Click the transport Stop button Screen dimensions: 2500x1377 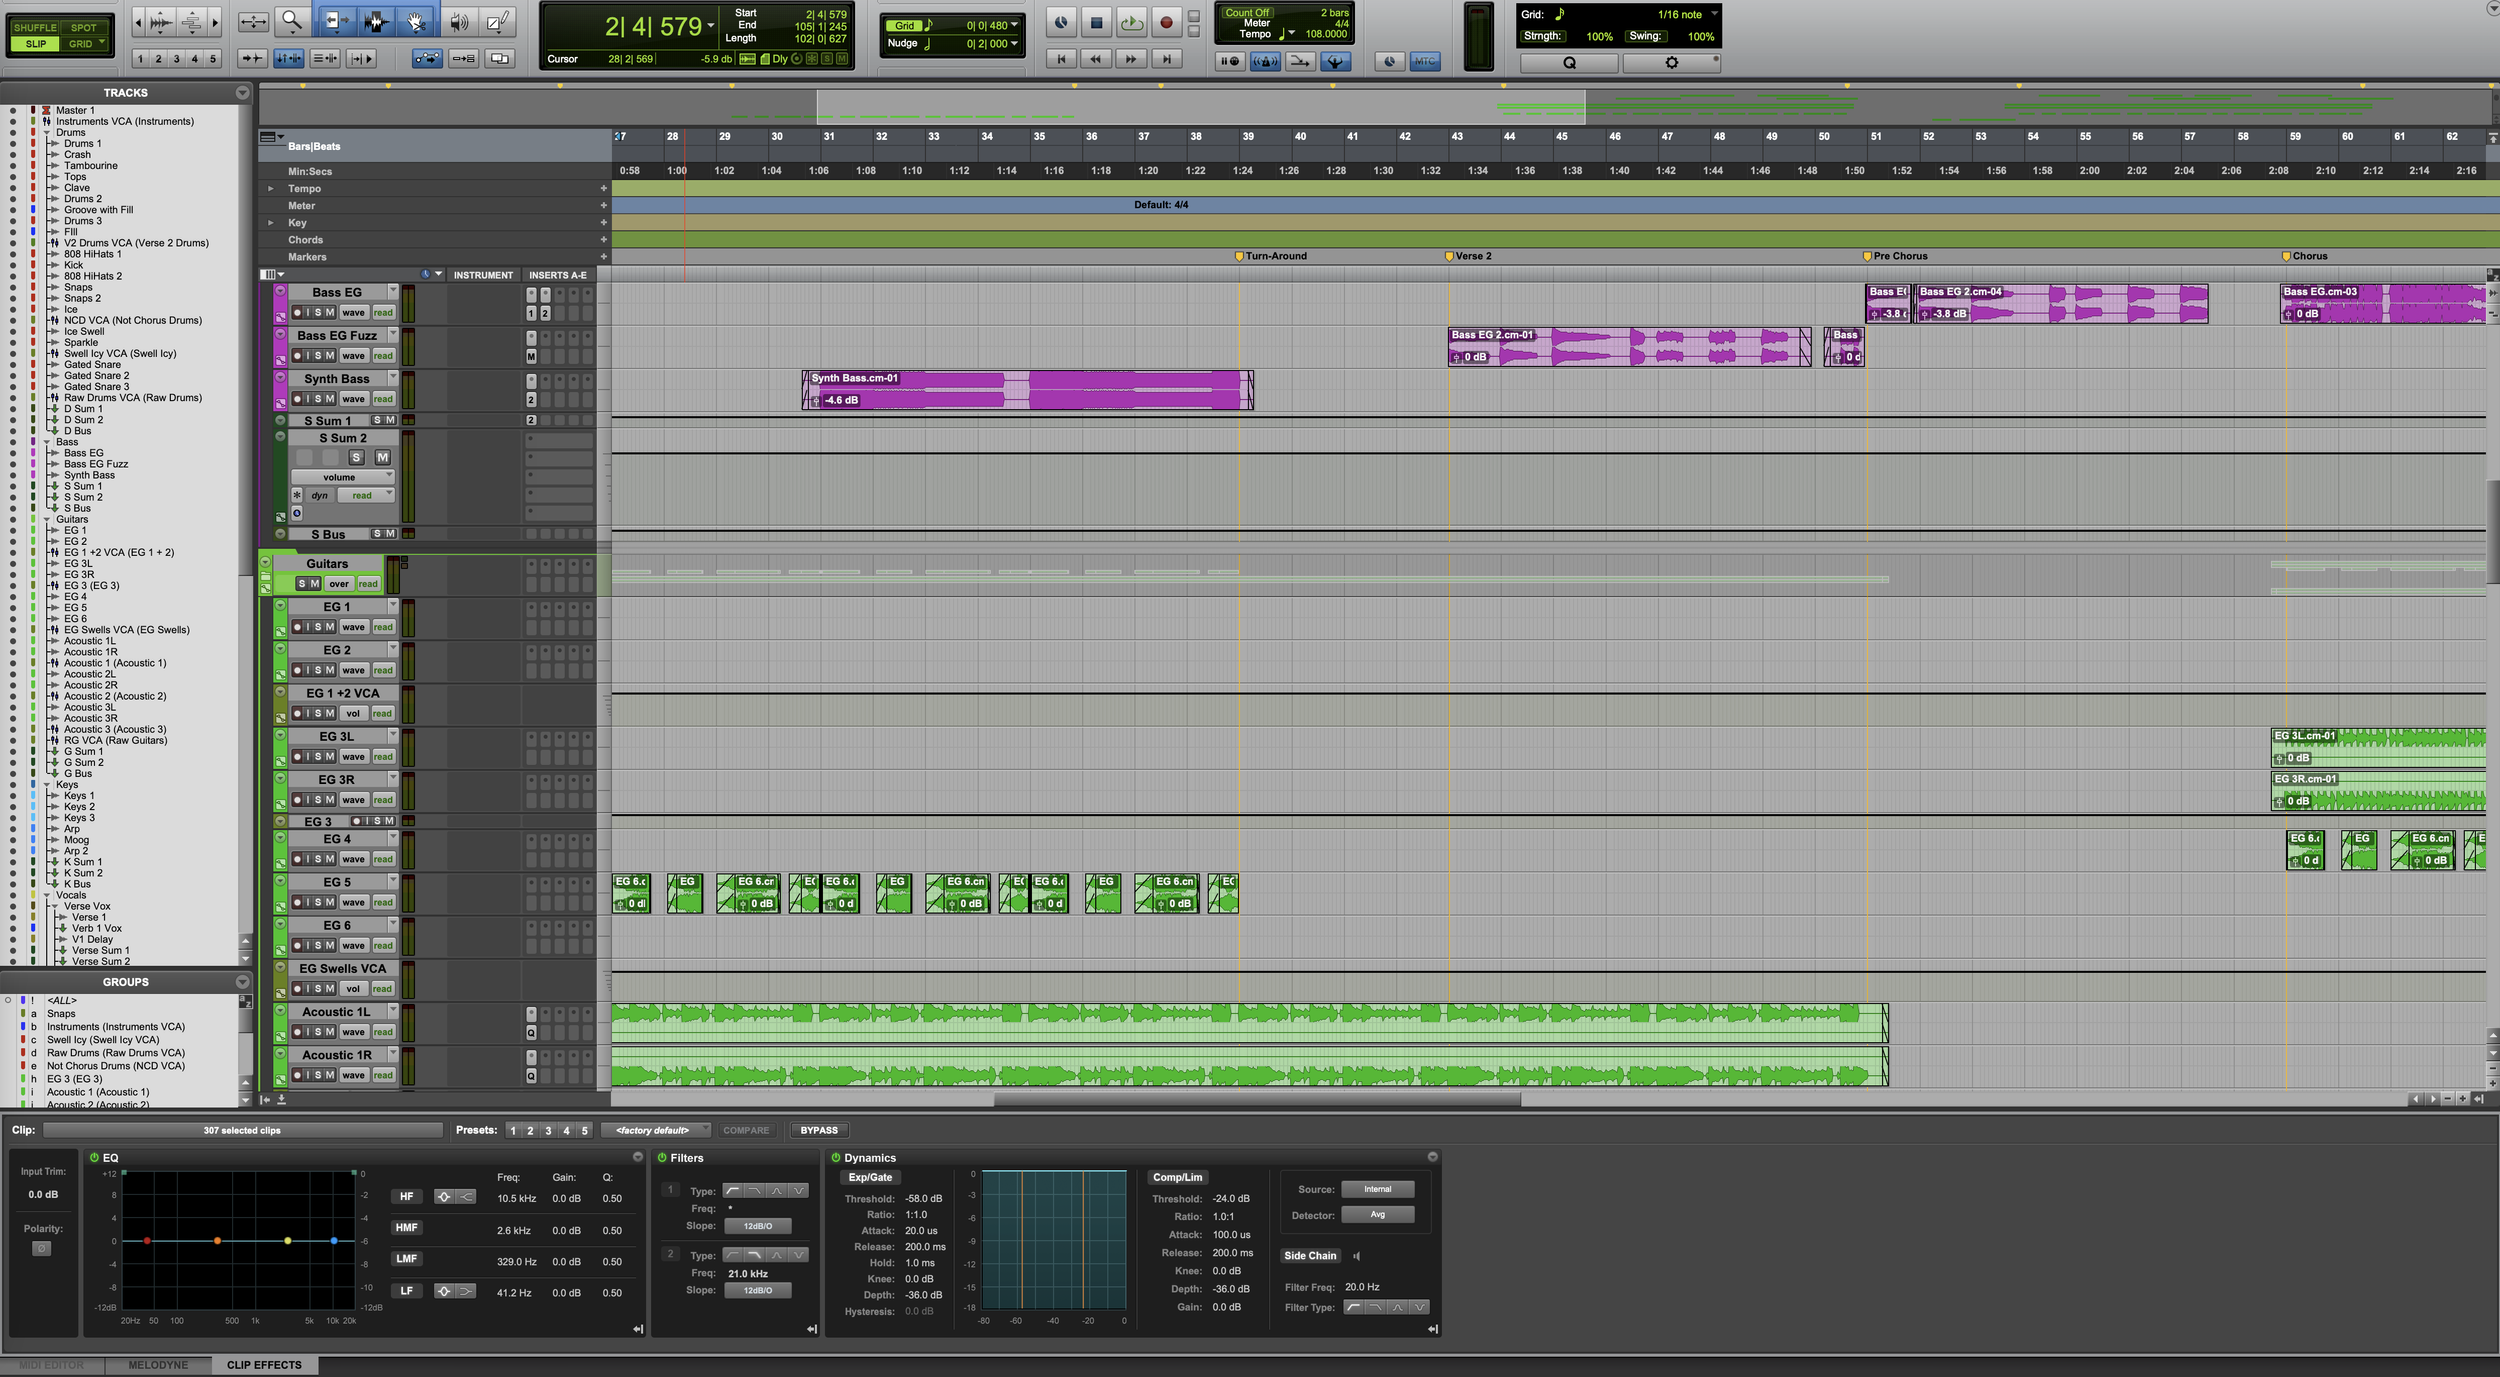coord(1096,22)
